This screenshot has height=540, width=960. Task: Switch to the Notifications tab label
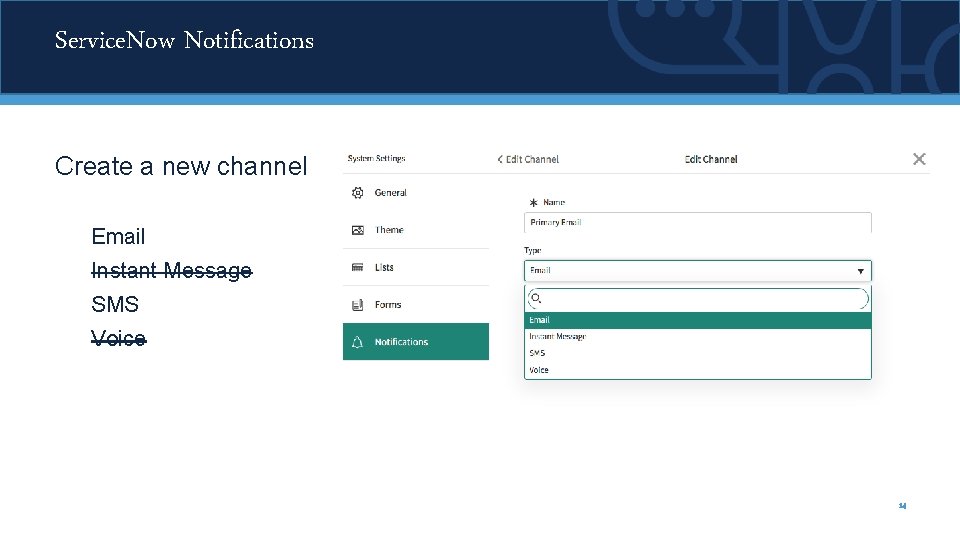coord(401,342)
